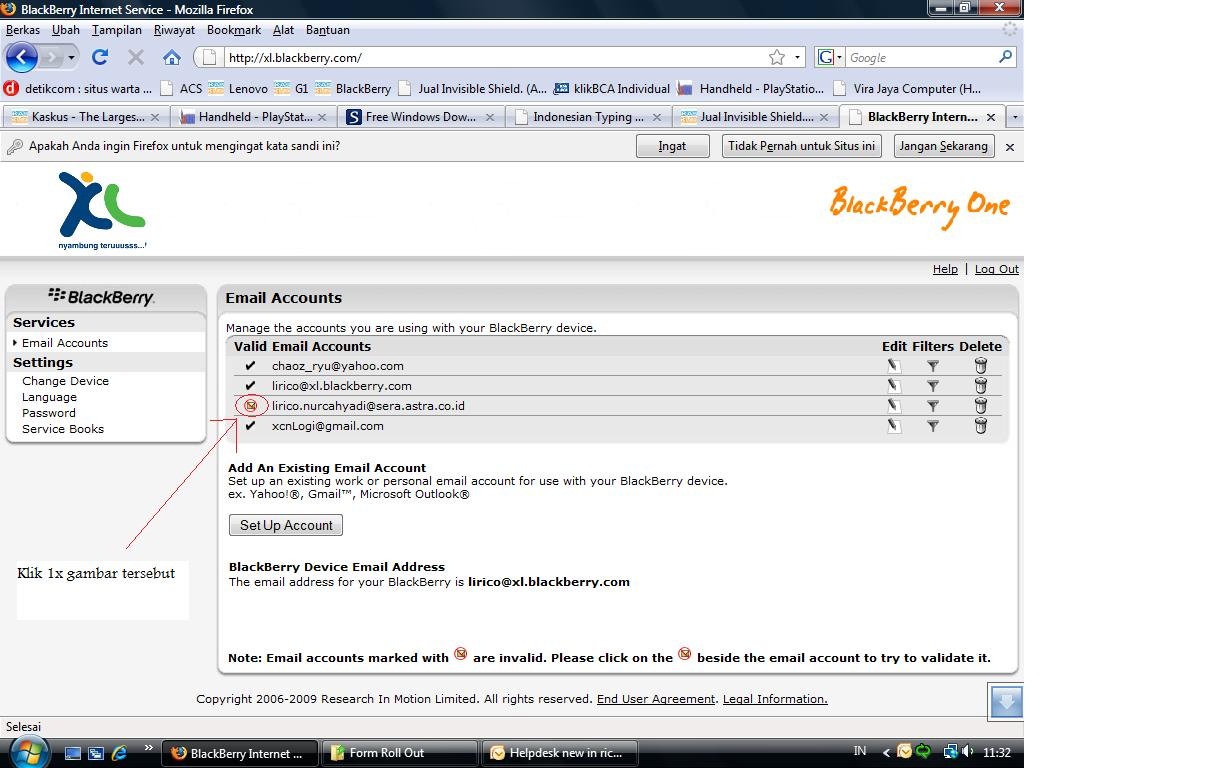Open the End User Agreement link

(x=656, y=699)
